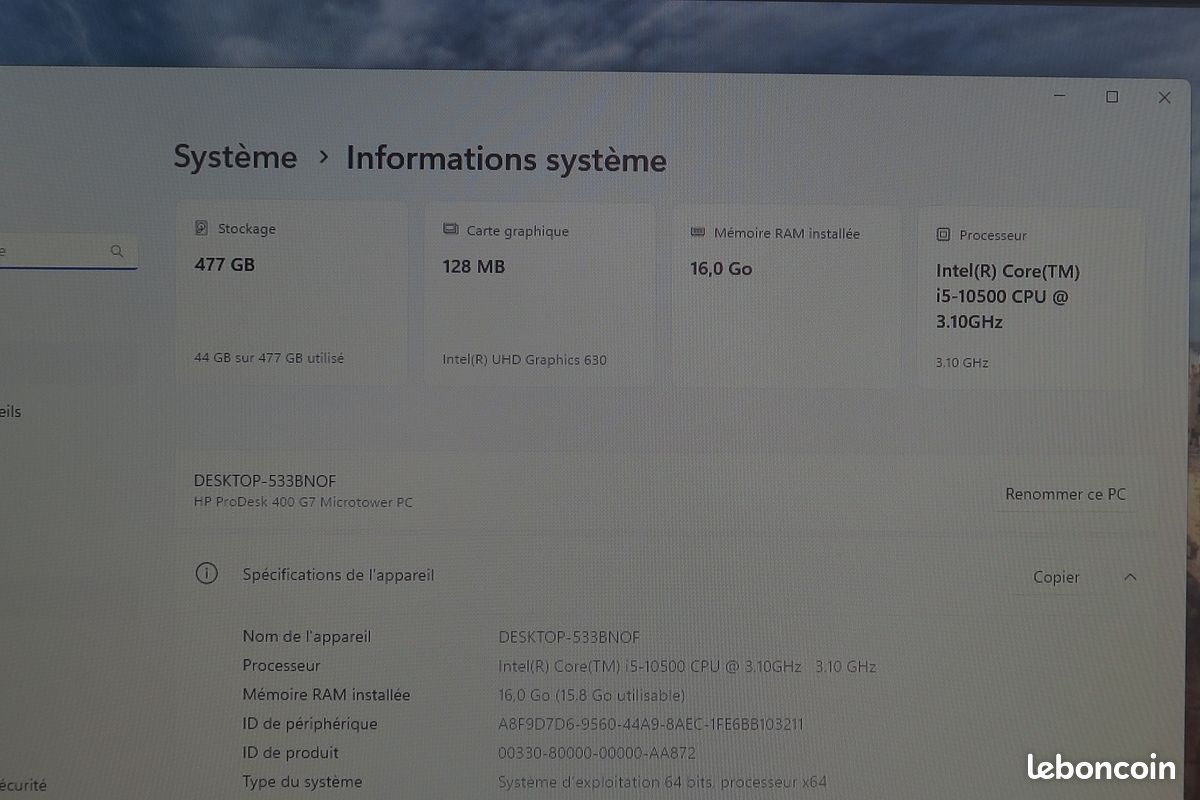The width and height of the screenshot is (1200, 800).
Task: Select the product ID 00330-80000-00000-AA872
Action: point(597,753)
